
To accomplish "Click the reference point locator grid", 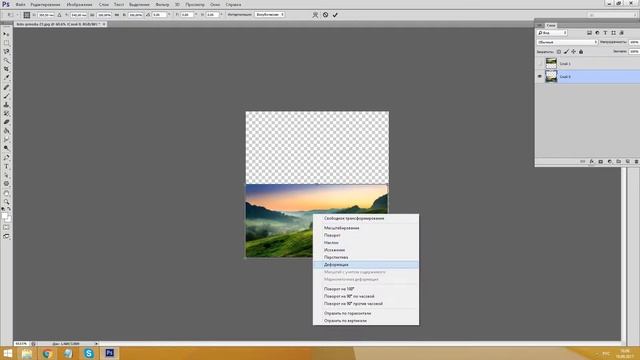I will point(27,15).
